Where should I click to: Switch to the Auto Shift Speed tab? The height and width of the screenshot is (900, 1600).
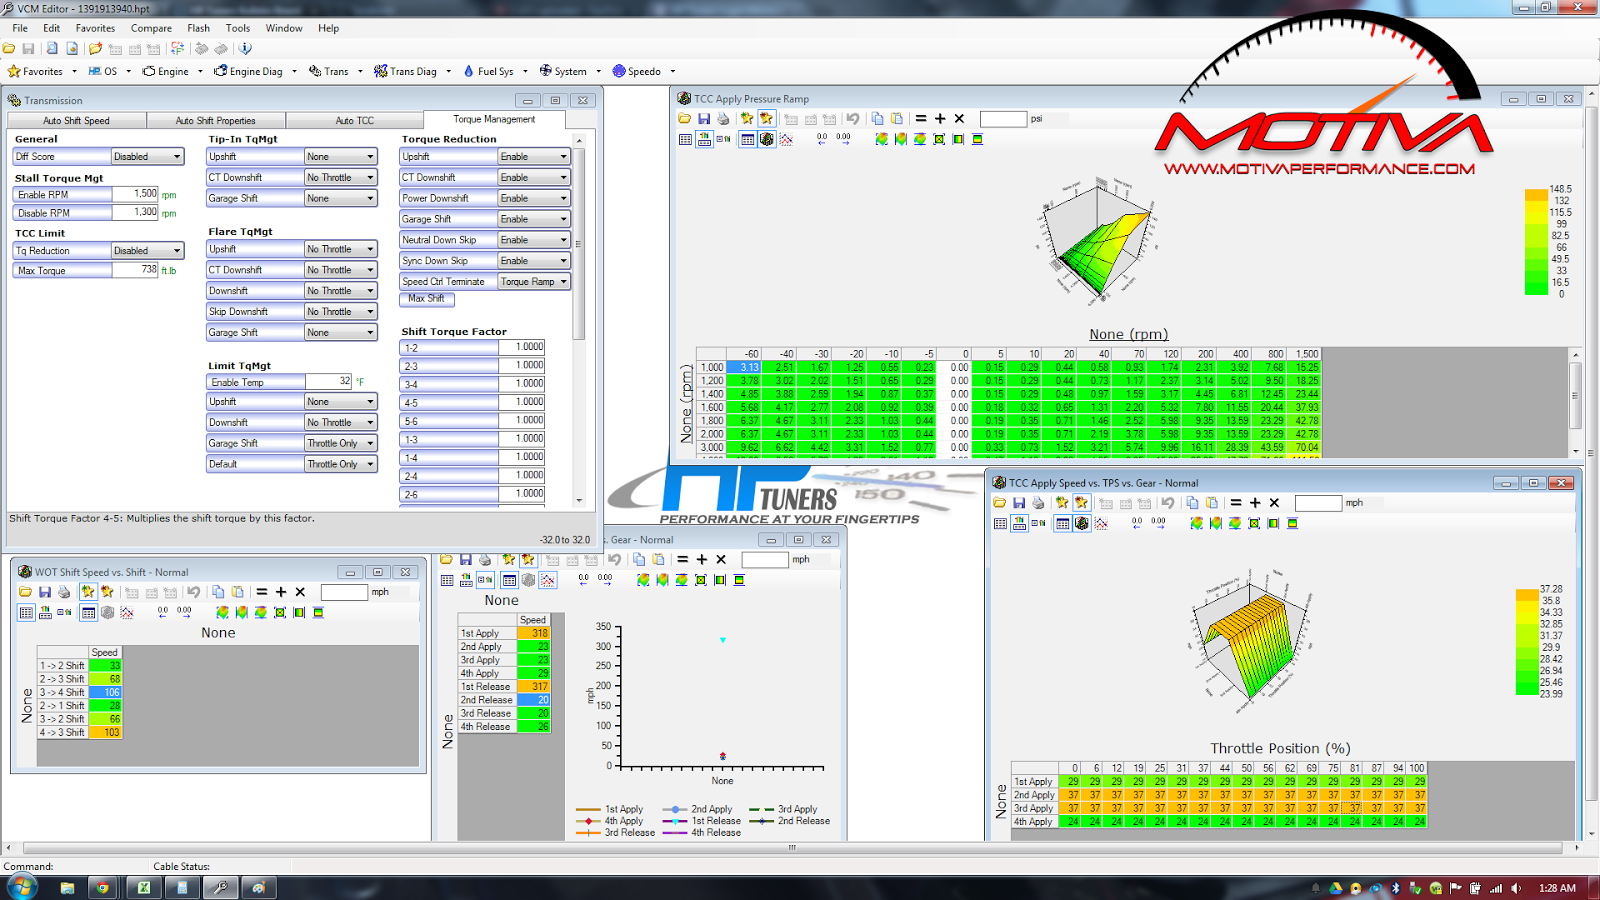click(x=76, y=121)
